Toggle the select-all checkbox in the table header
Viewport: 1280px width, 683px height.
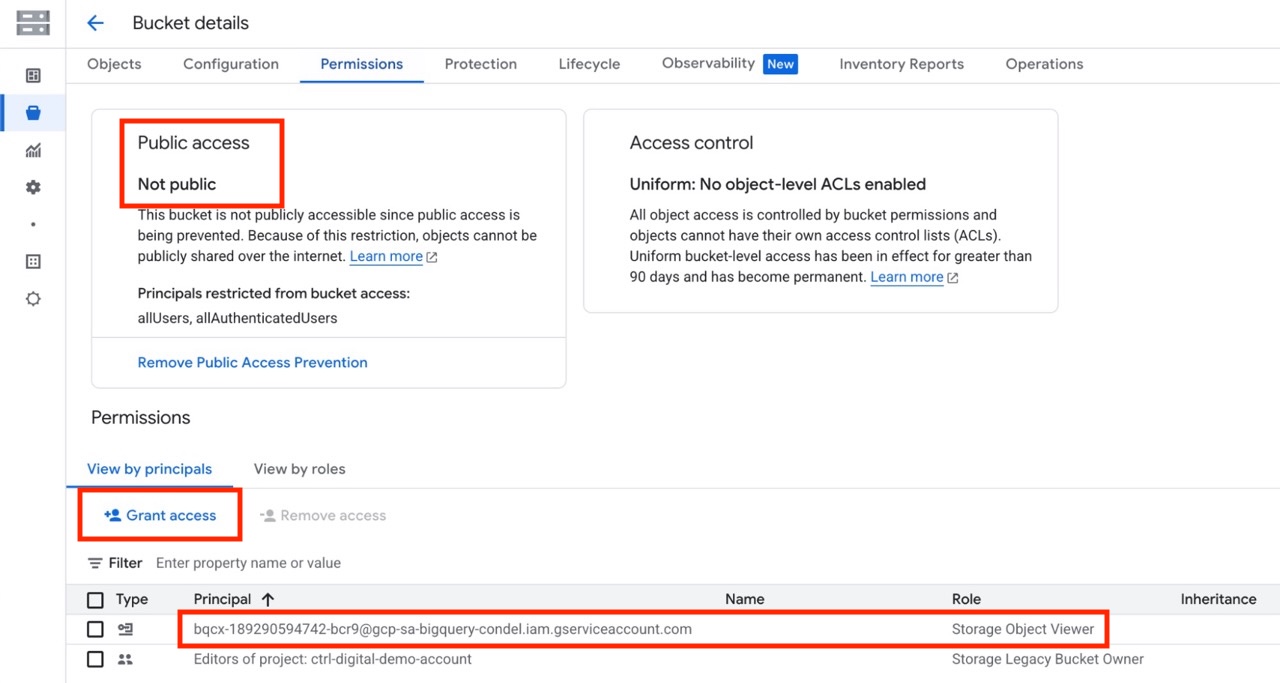click(95, 600)
